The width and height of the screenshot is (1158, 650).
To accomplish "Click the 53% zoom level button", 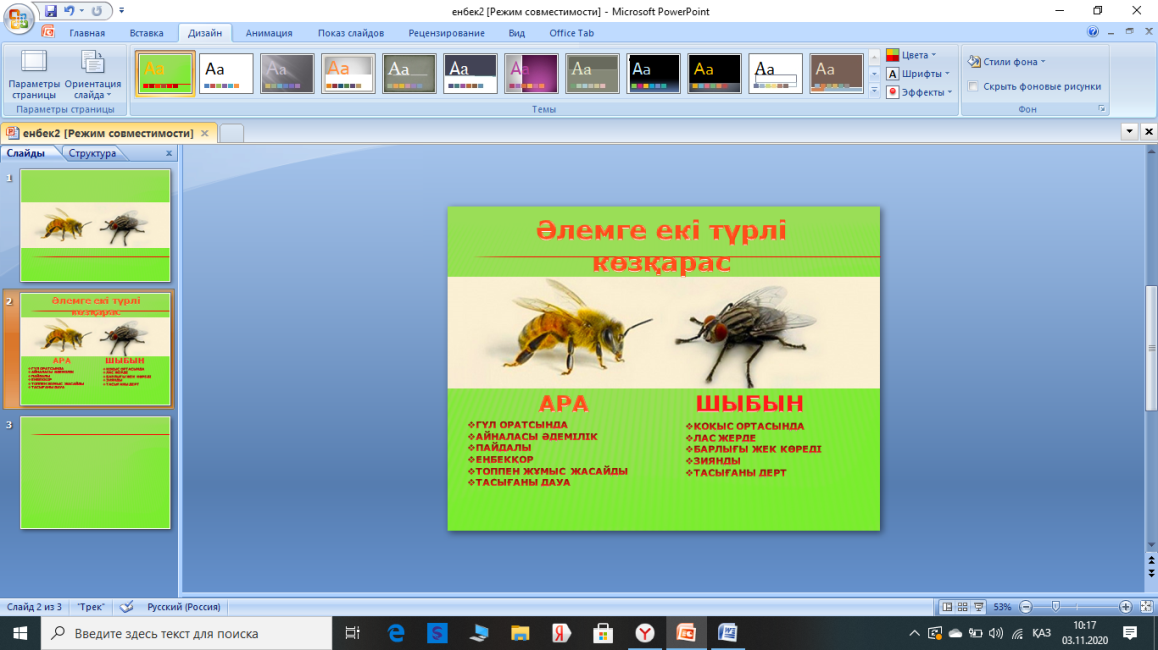I will pyautogui.click(x=1001, y=606).
